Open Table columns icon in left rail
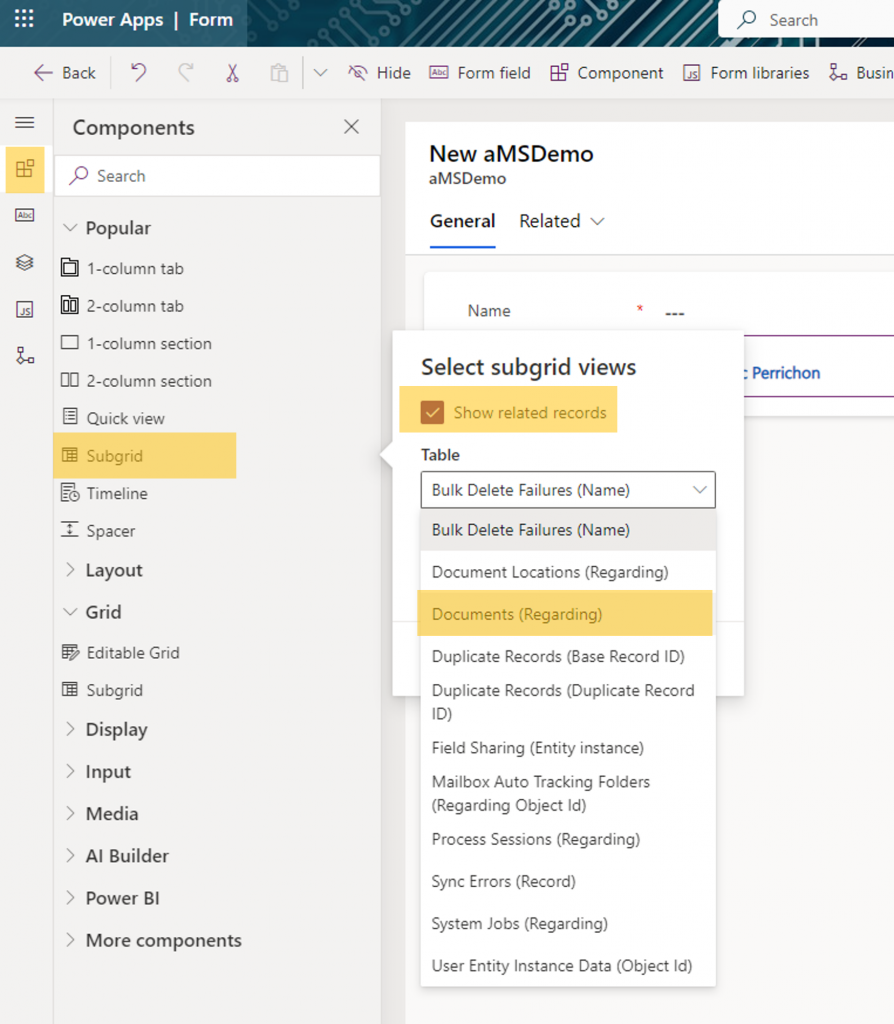Screen dimensions: 894x1024 click(x=25, y=216)
